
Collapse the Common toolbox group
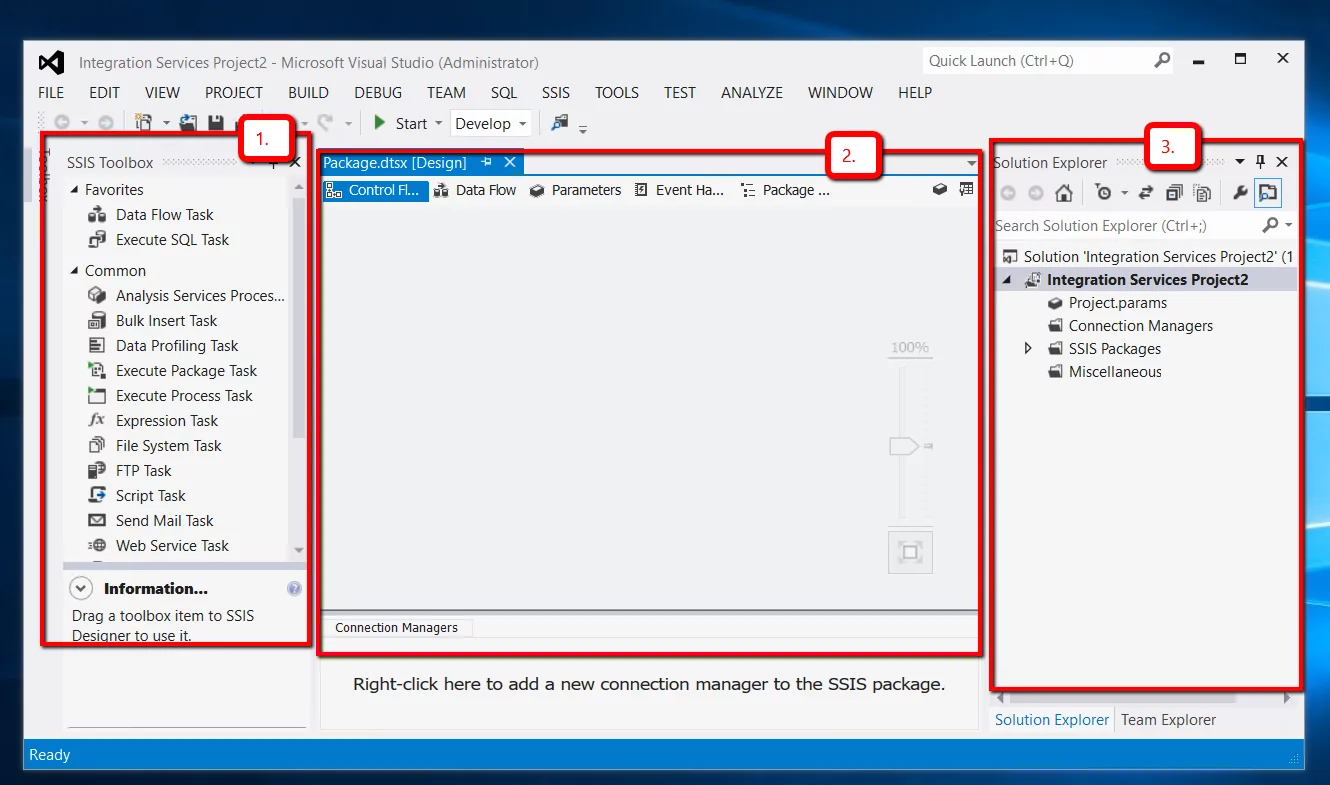(74, 271)
